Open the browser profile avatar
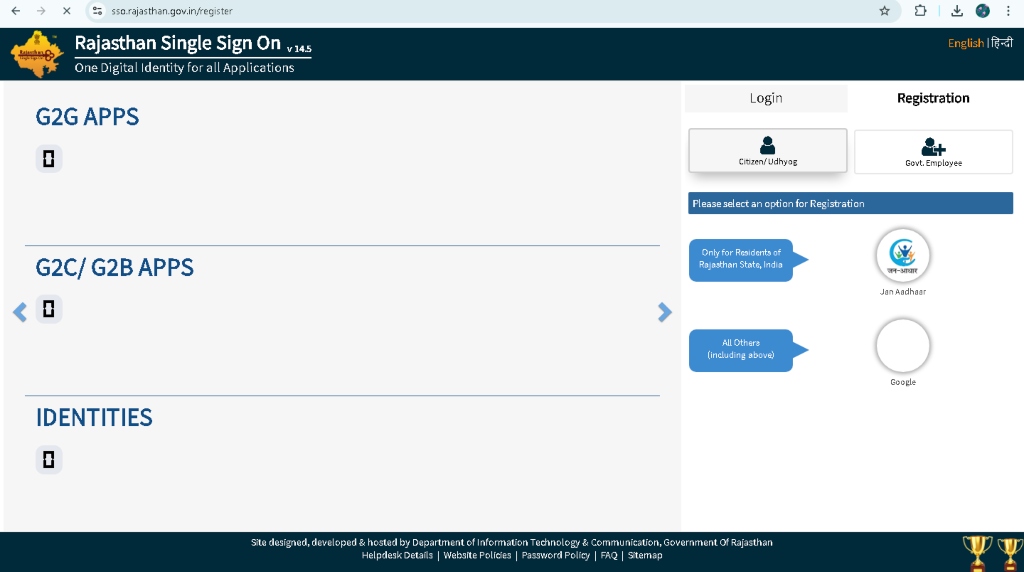The image size is (1024, 572). [982, 11]
